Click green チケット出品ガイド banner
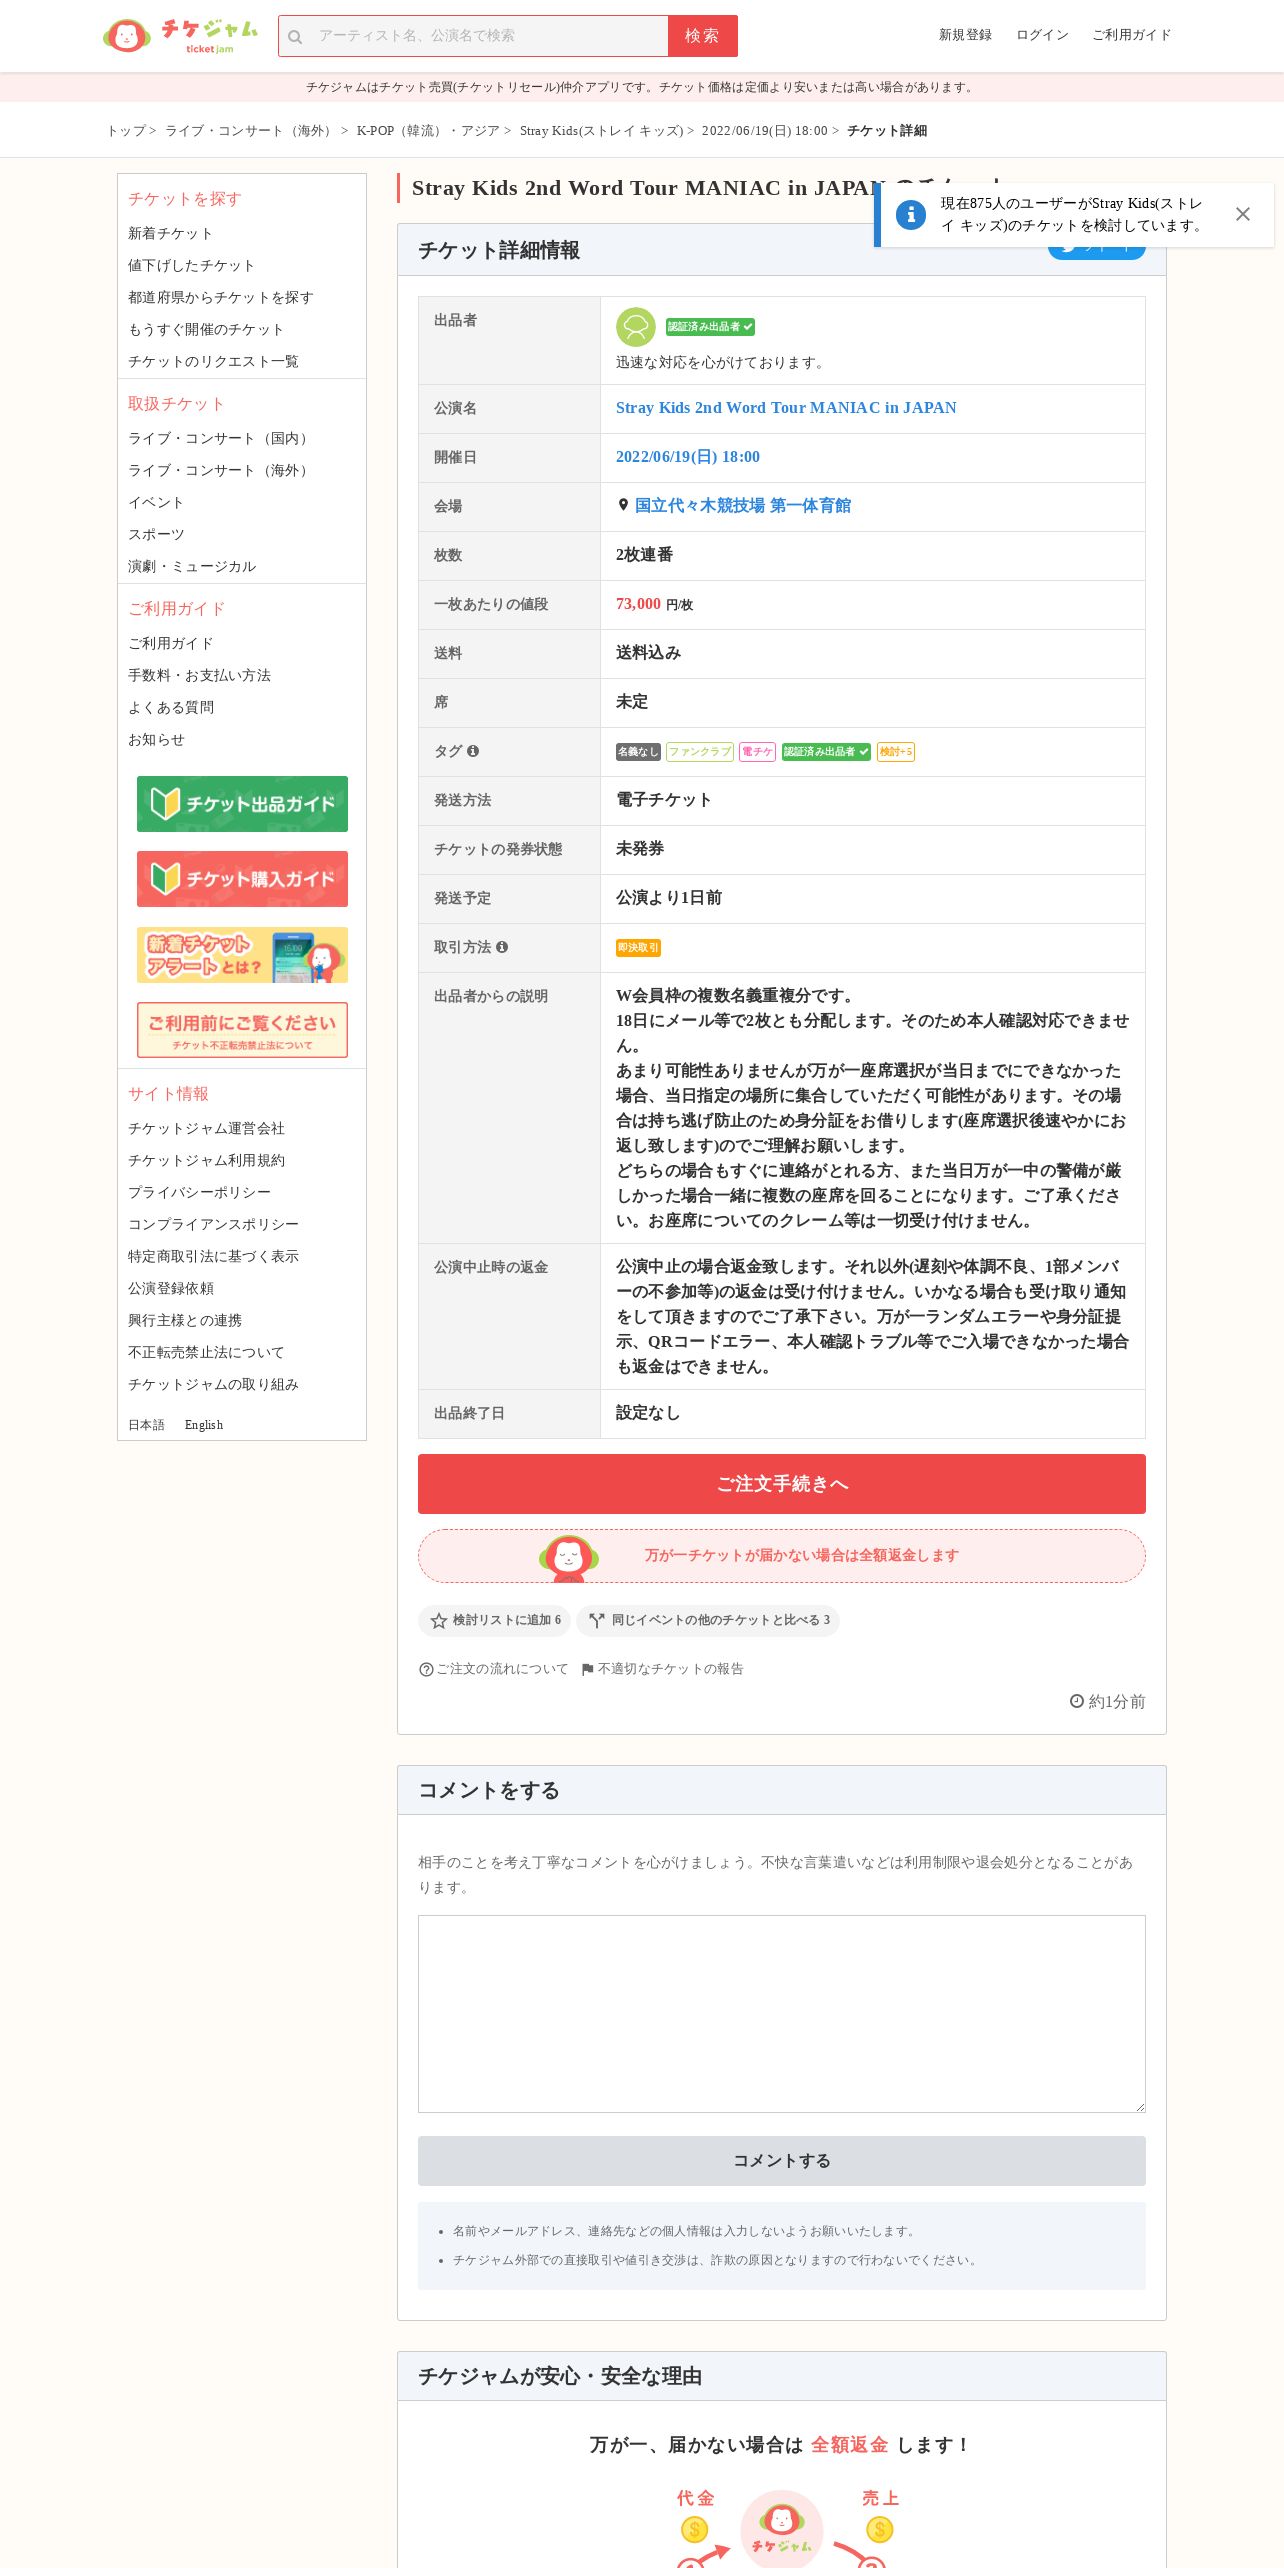 pos(242,804)
